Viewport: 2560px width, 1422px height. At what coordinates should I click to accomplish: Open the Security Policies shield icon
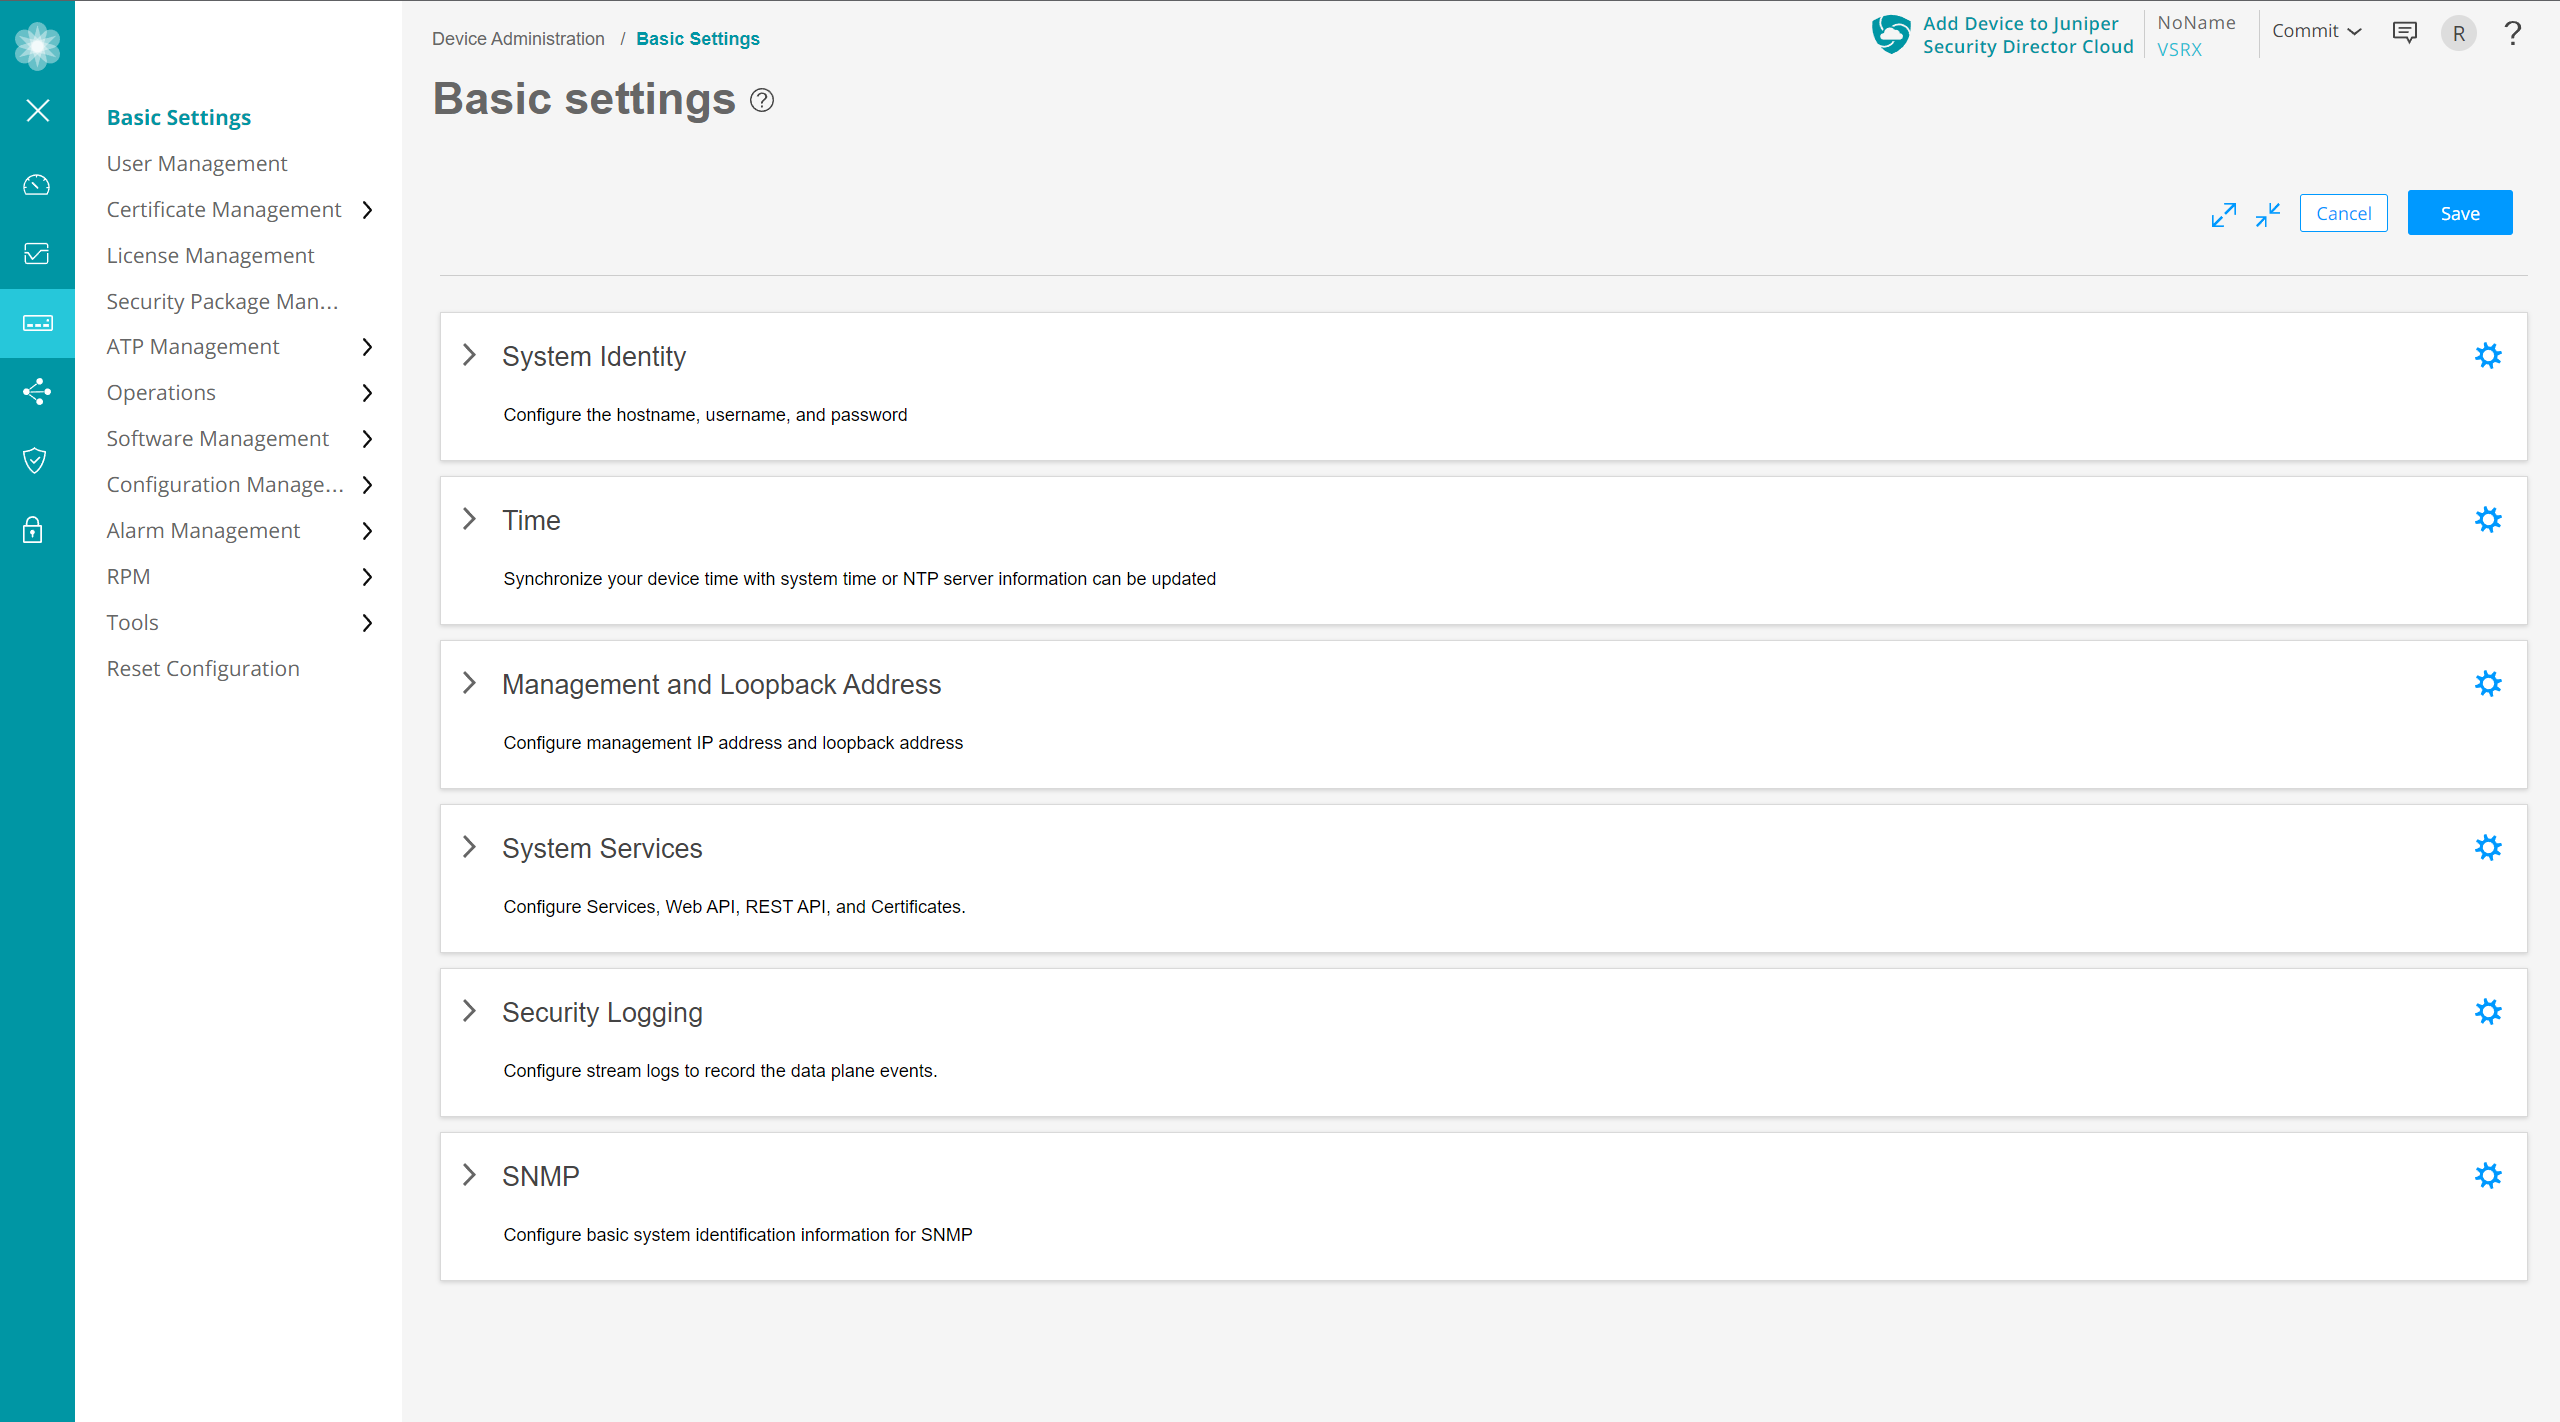[x=35, y=460]
